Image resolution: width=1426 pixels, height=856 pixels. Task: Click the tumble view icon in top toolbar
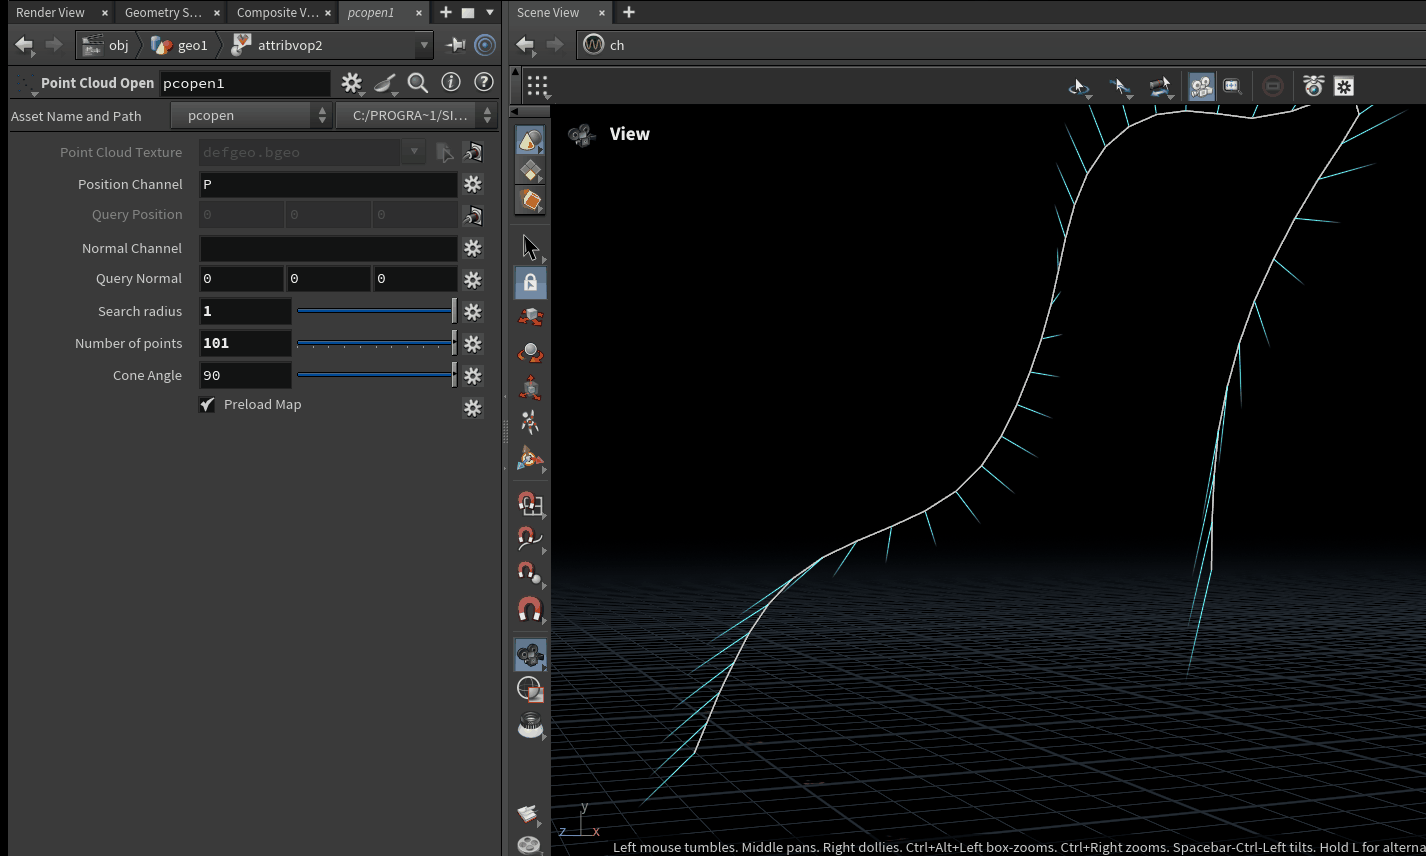[x=1079, y=87]
